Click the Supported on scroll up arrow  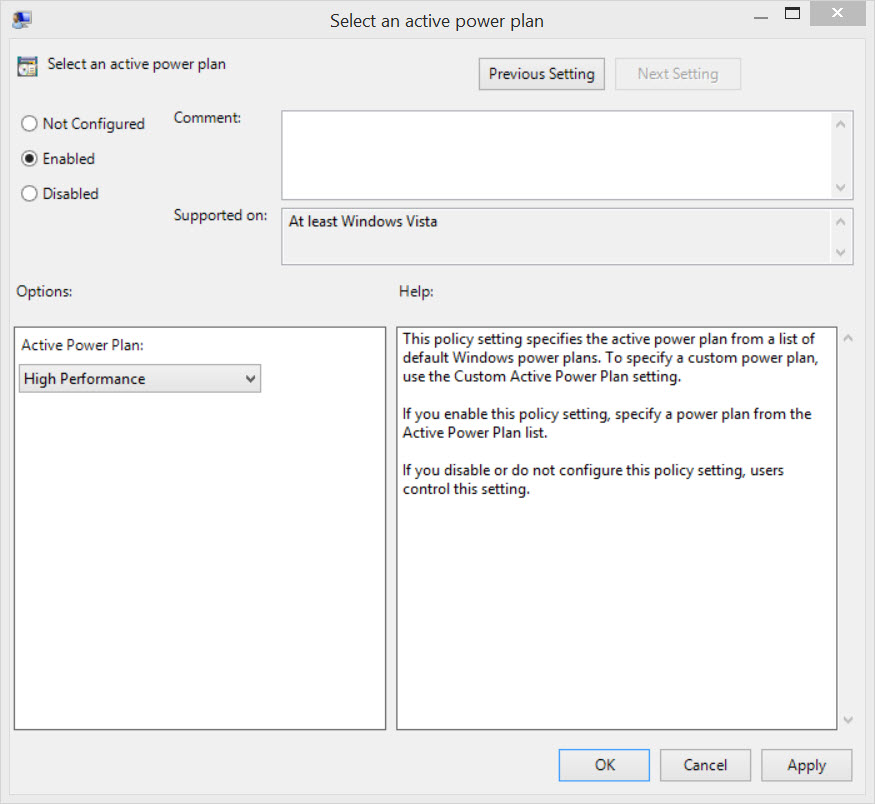pyautogui.click(x=841, y=222)
